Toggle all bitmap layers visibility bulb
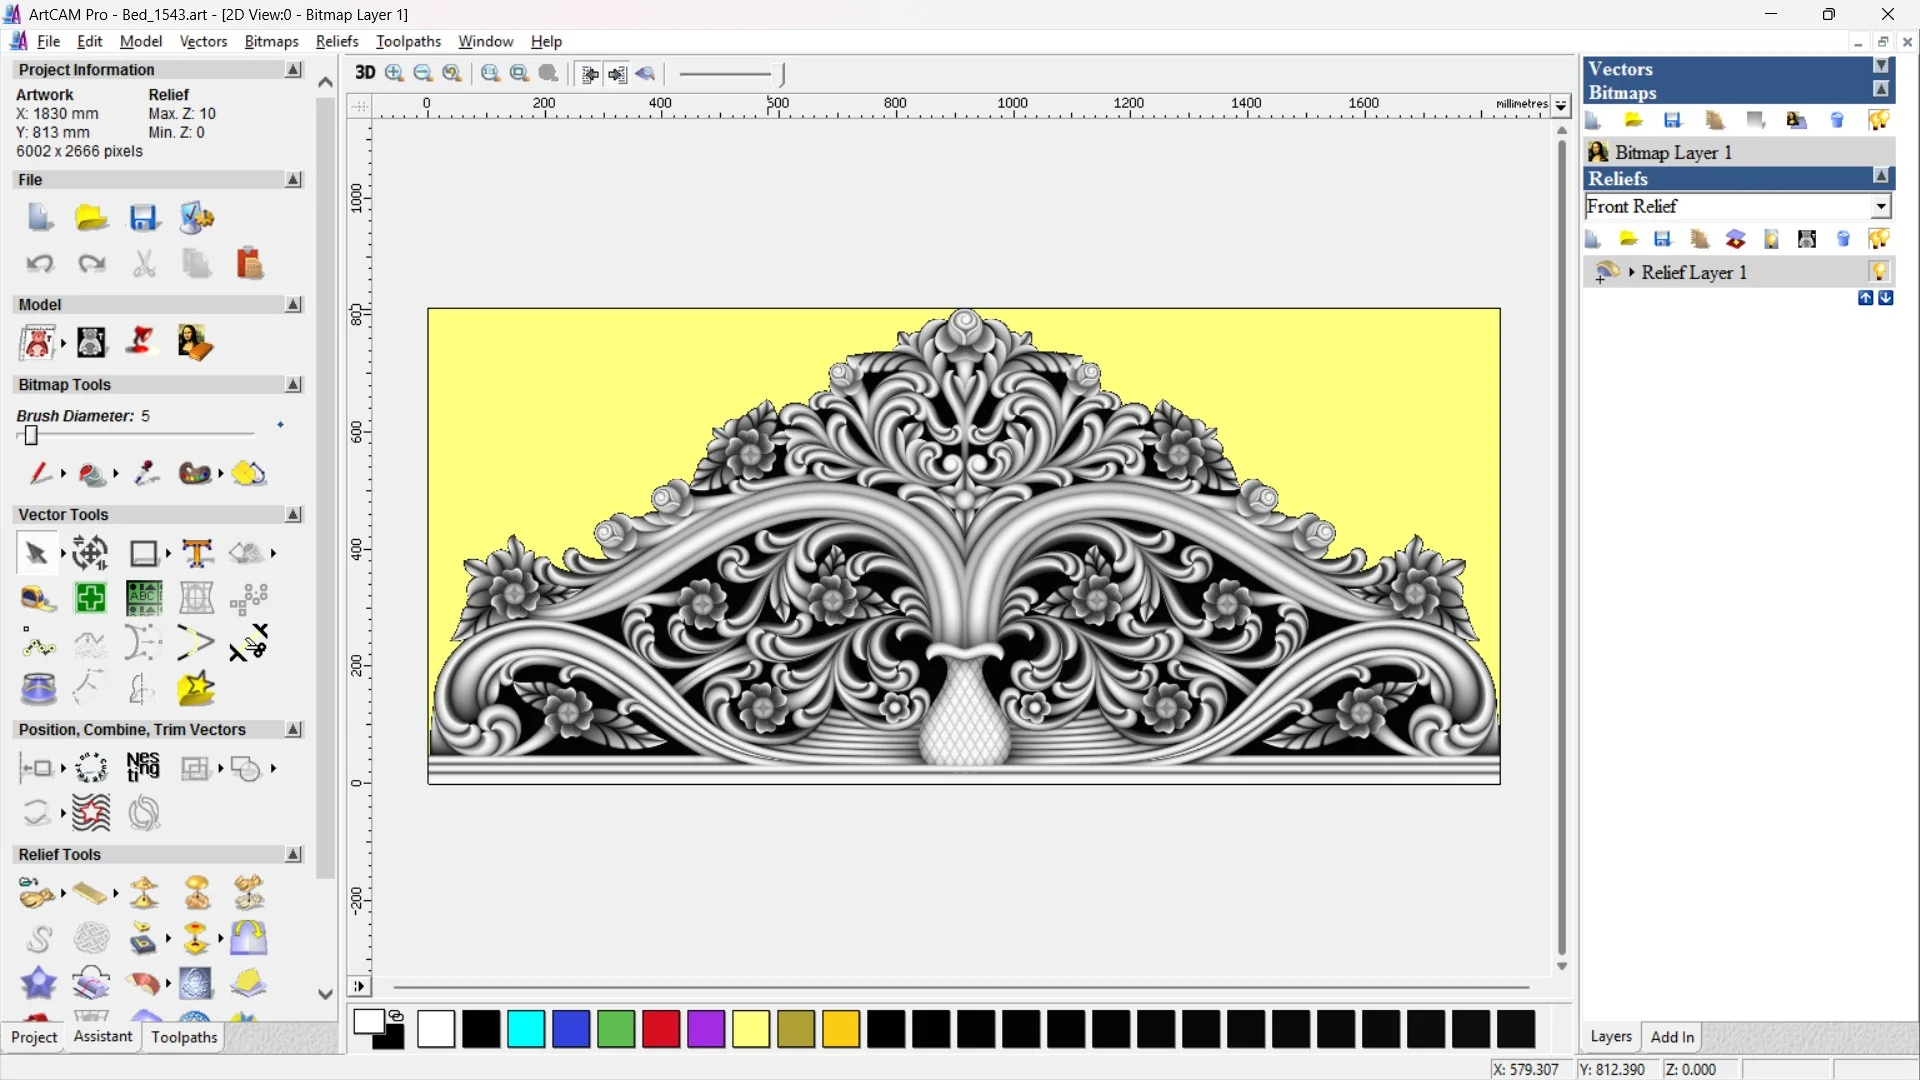This screenshot has width=1920, height=1080. tap(1878, 120)
